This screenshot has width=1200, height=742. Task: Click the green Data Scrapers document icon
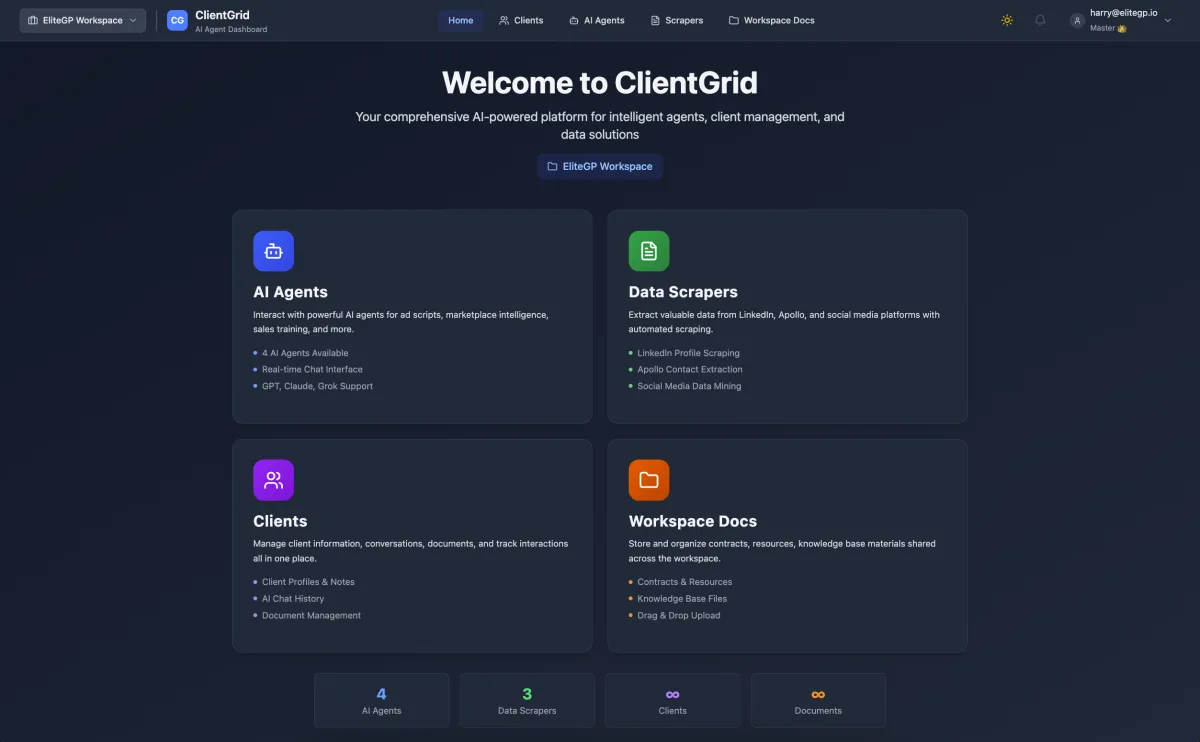pyautogui.click(x=649, y=251)
